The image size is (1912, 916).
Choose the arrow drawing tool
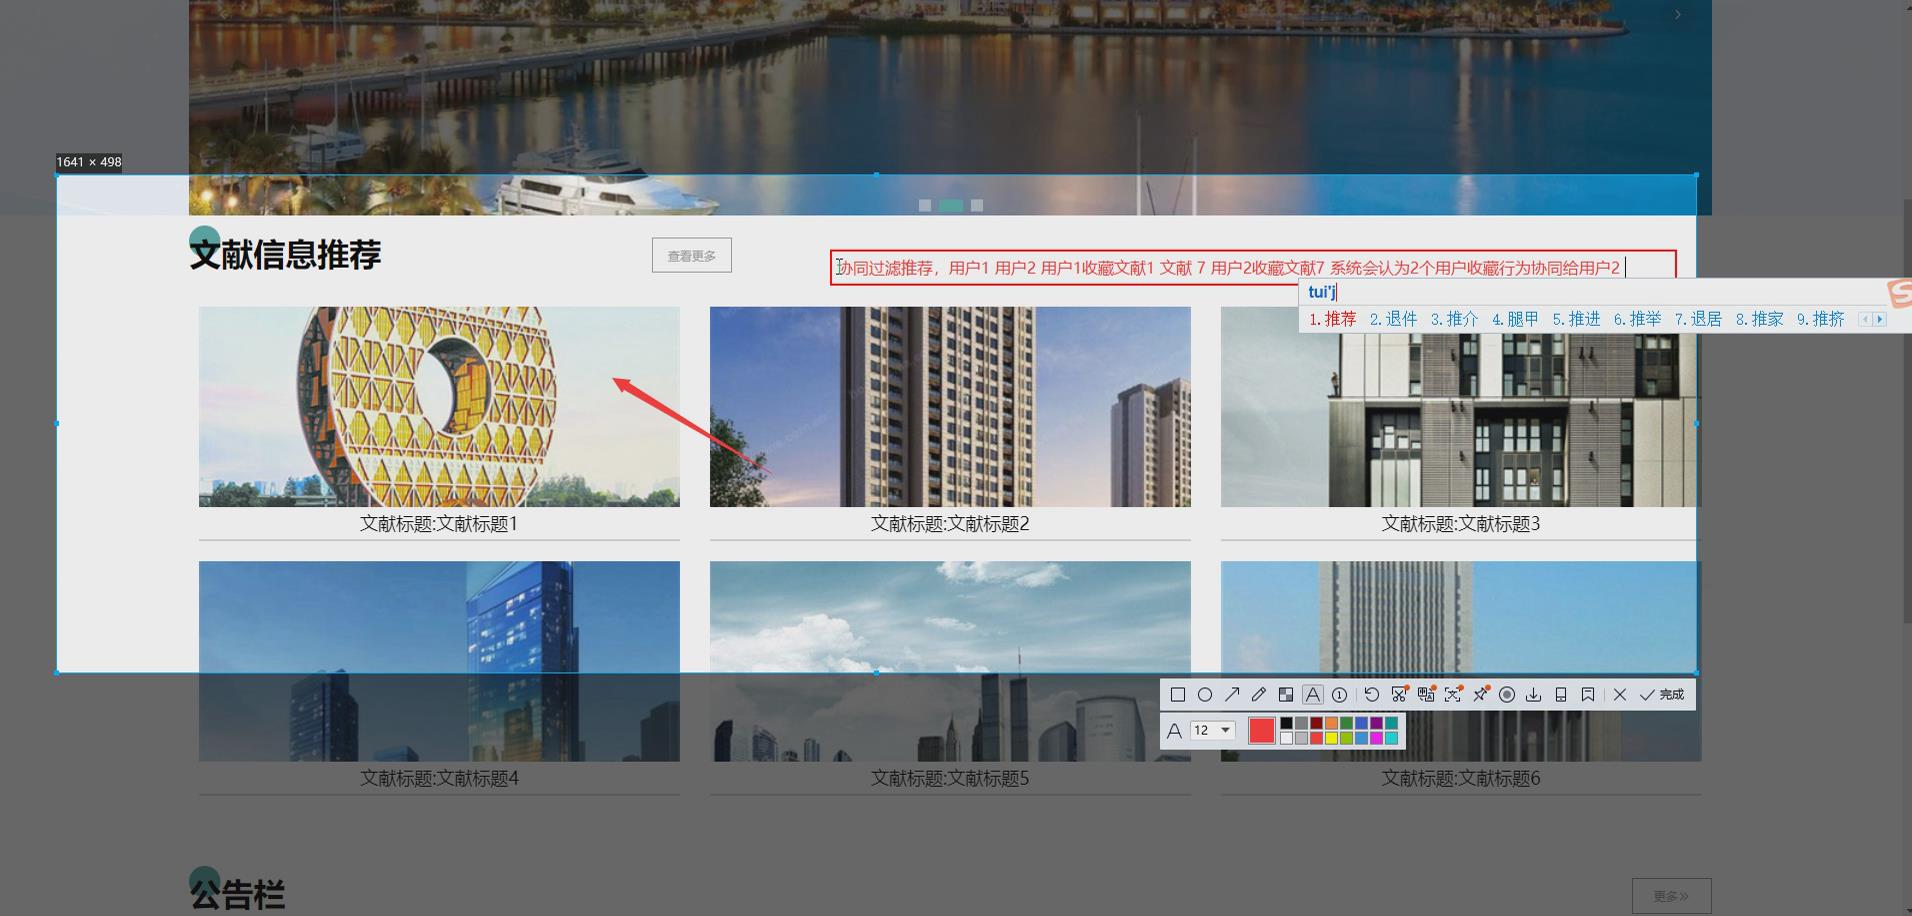coord(1232,695)
